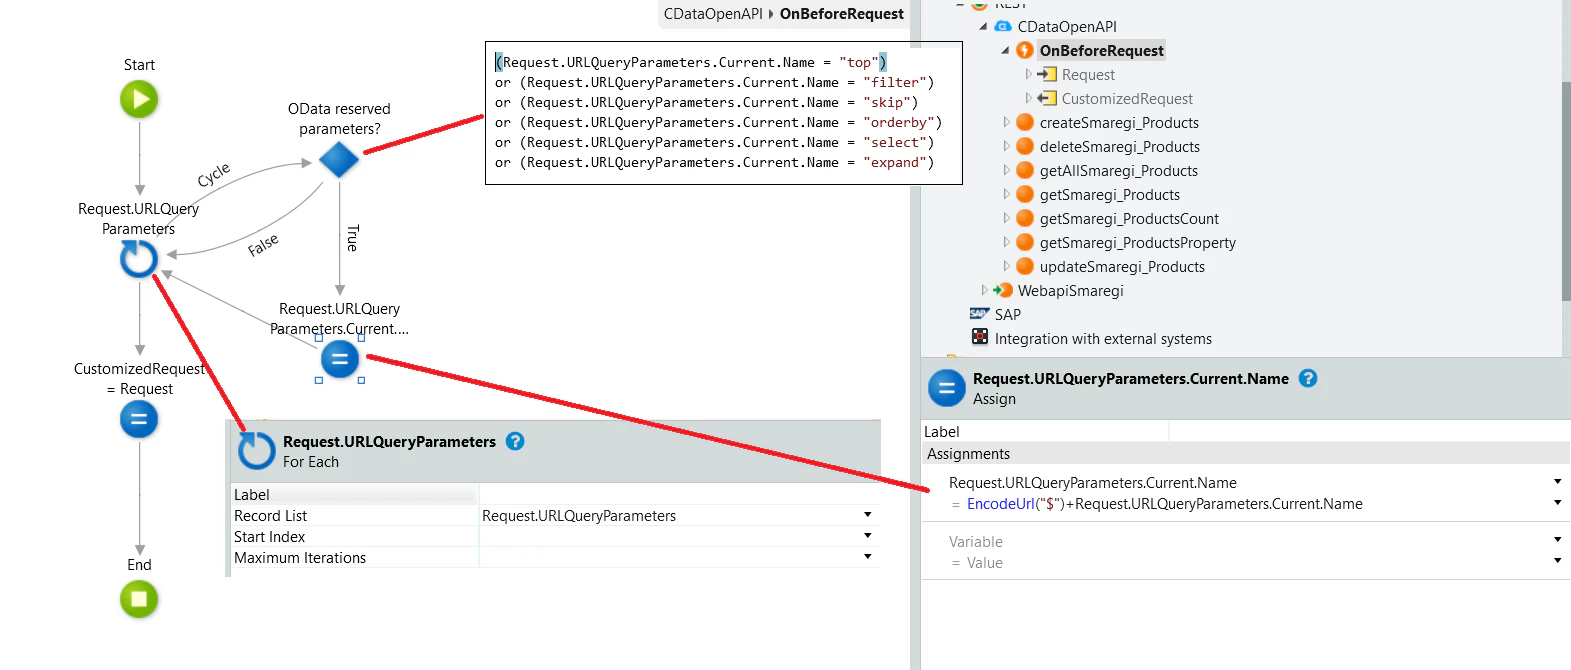The width and height of the screenshot is (1571, 670).
Task: Click the getSmaregi_Products method icon
Action: 1025,194
